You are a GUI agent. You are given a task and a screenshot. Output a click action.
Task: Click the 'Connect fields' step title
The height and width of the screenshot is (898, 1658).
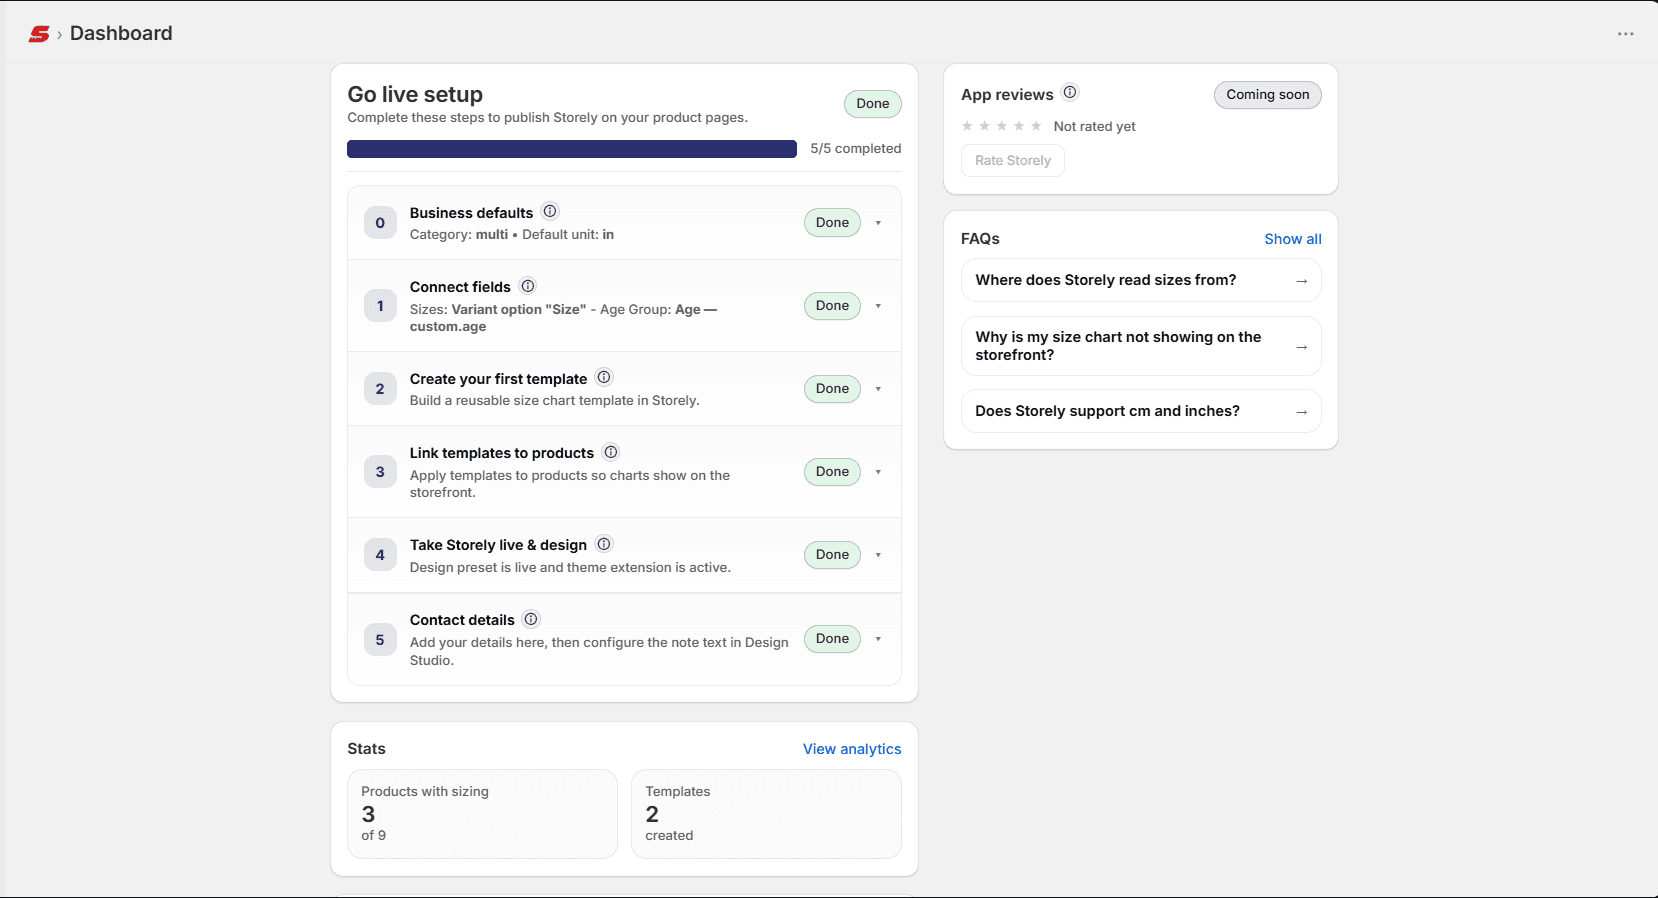[460, 287]
